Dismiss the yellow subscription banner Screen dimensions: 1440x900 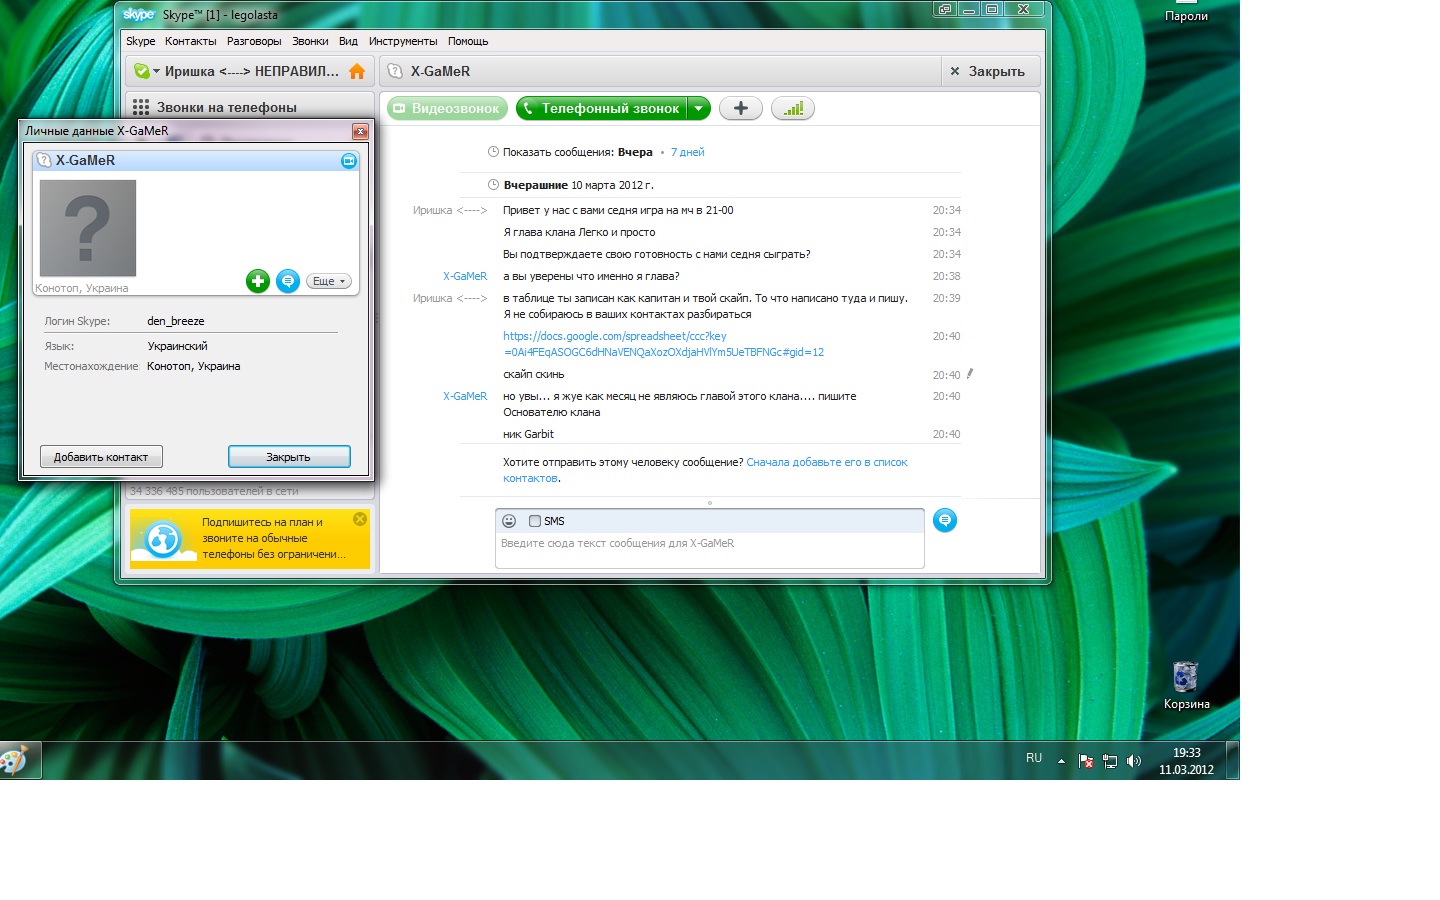tap(360, 519)
